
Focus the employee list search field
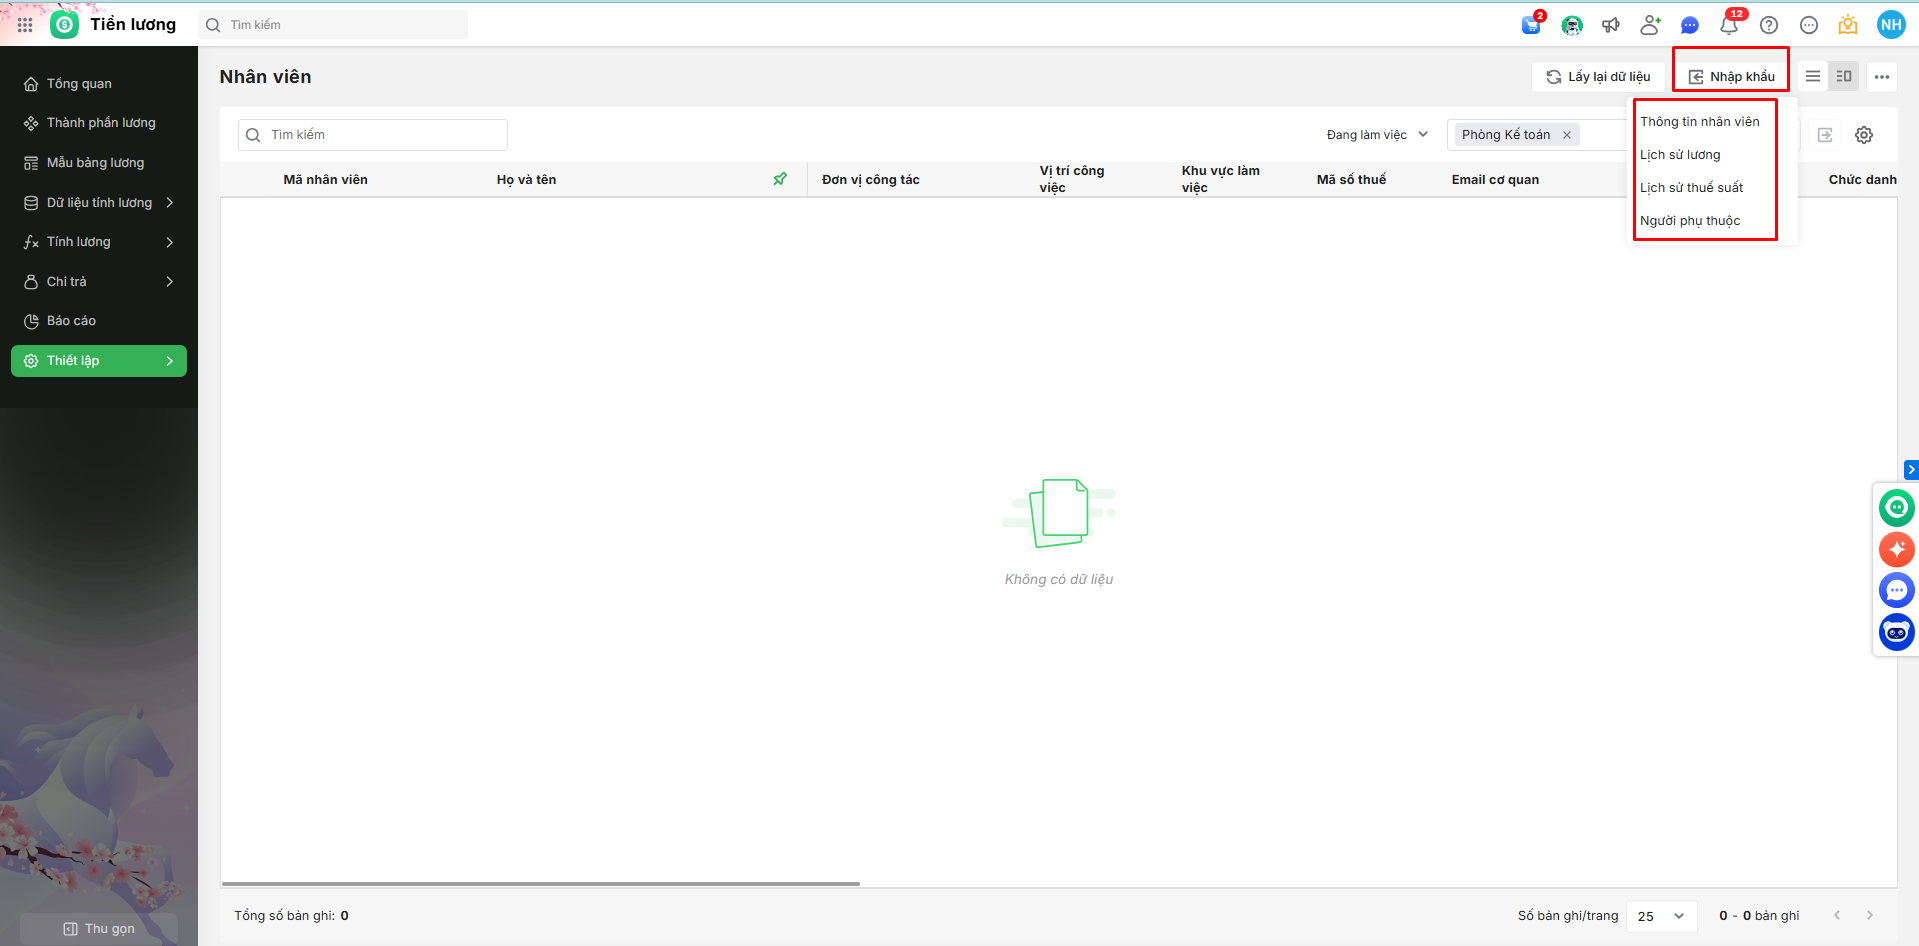[x=373, y=135]
